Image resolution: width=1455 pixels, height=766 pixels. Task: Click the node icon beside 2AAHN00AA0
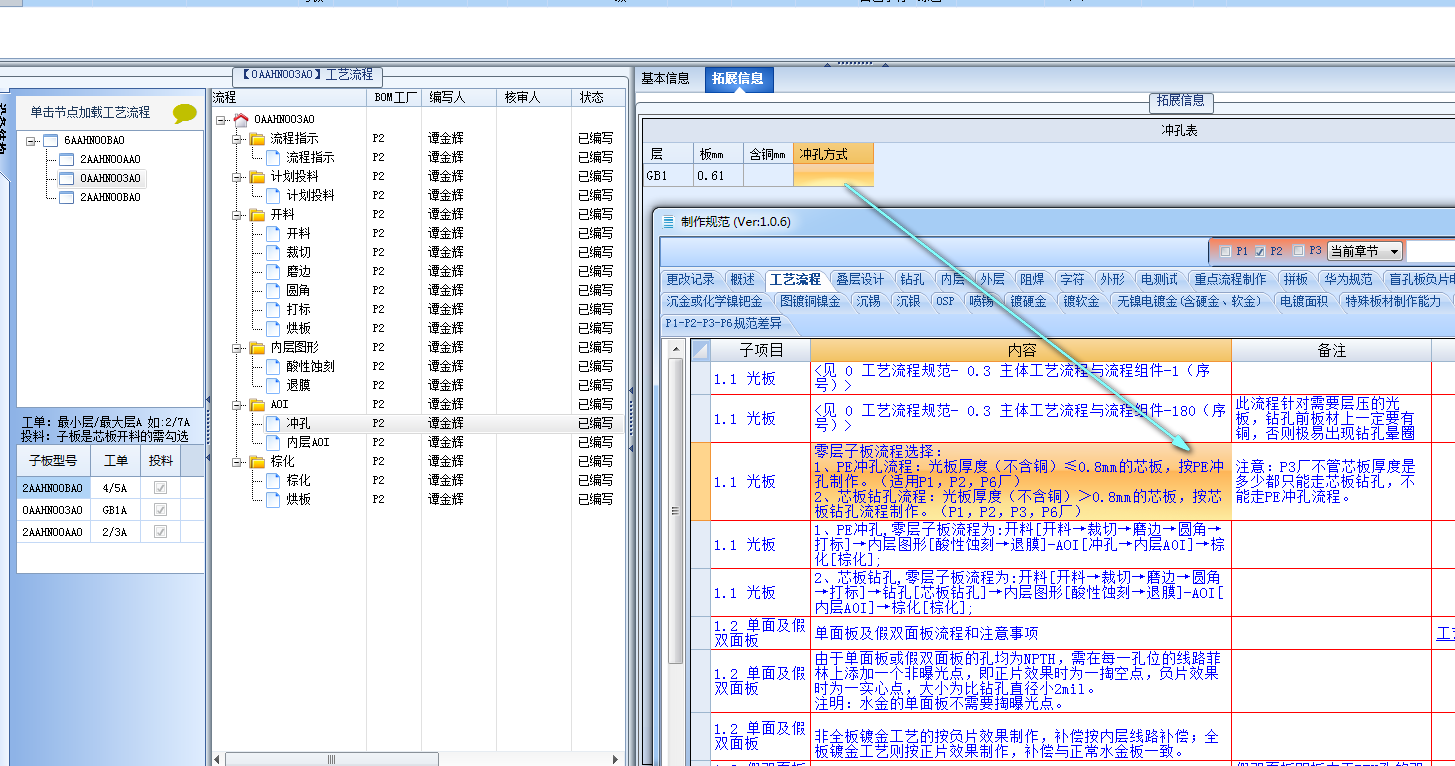[x=67, y=159]
